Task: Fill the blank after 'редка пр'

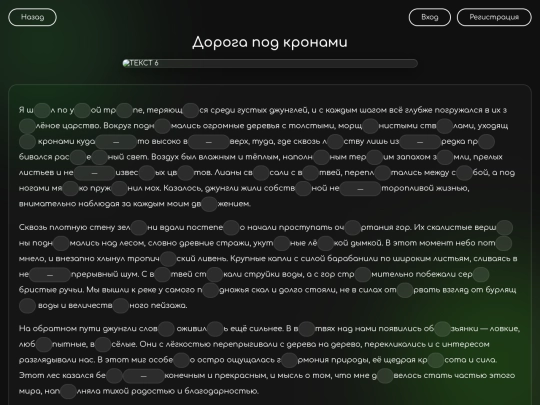Action: [x=486, y=142]
